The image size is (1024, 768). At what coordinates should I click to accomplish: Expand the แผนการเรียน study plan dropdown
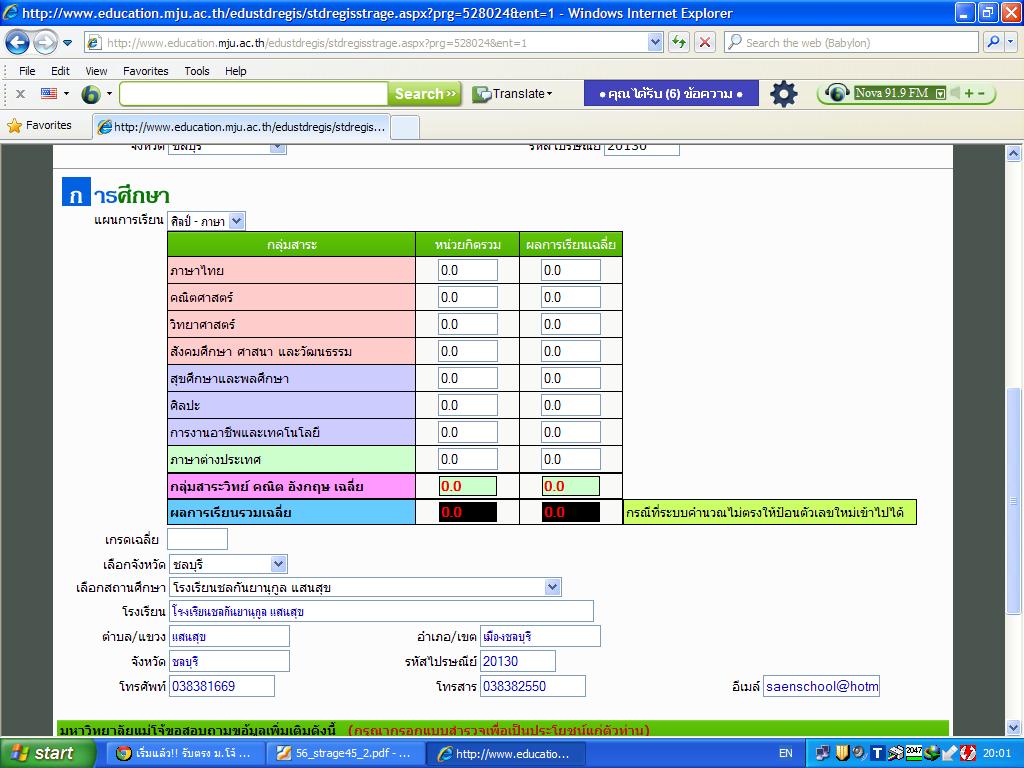[236, 221]
